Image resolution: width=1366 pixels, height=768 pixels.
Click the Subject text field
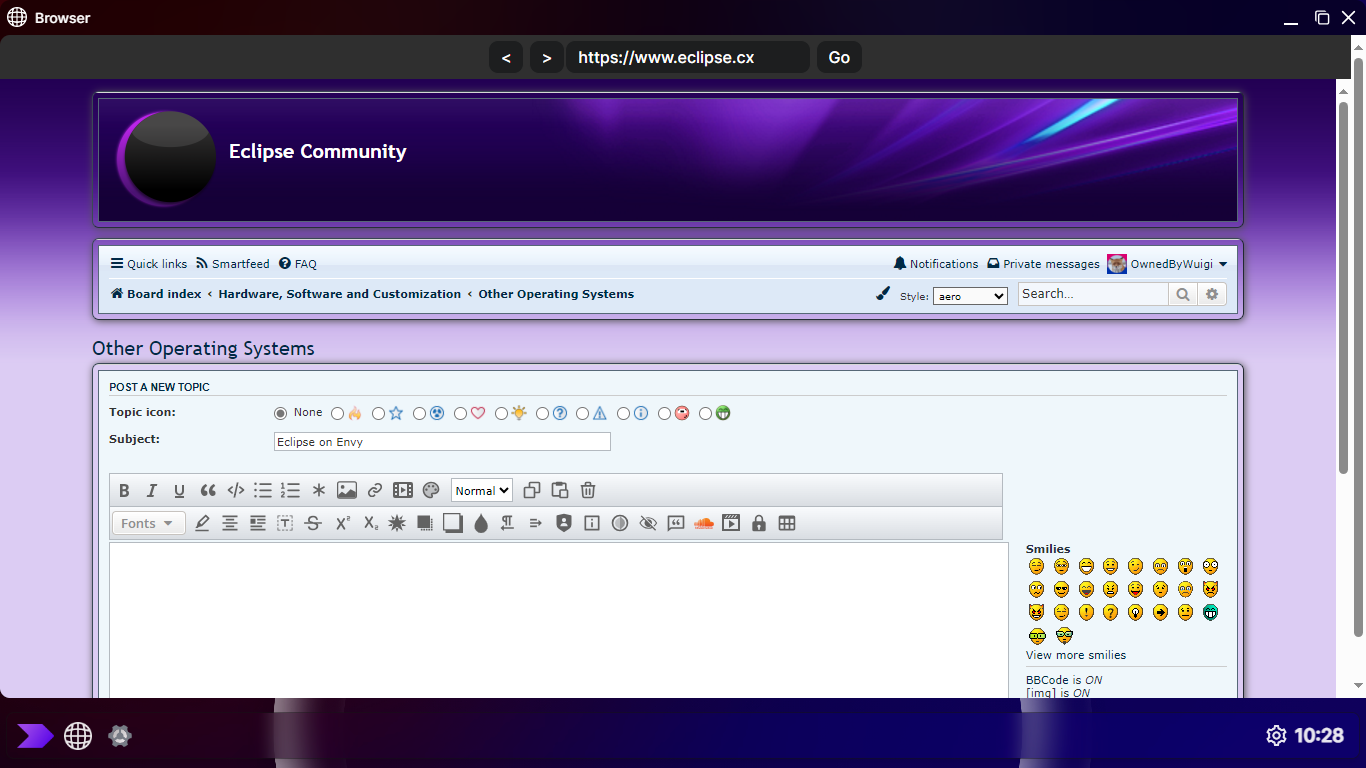[442, 442]
